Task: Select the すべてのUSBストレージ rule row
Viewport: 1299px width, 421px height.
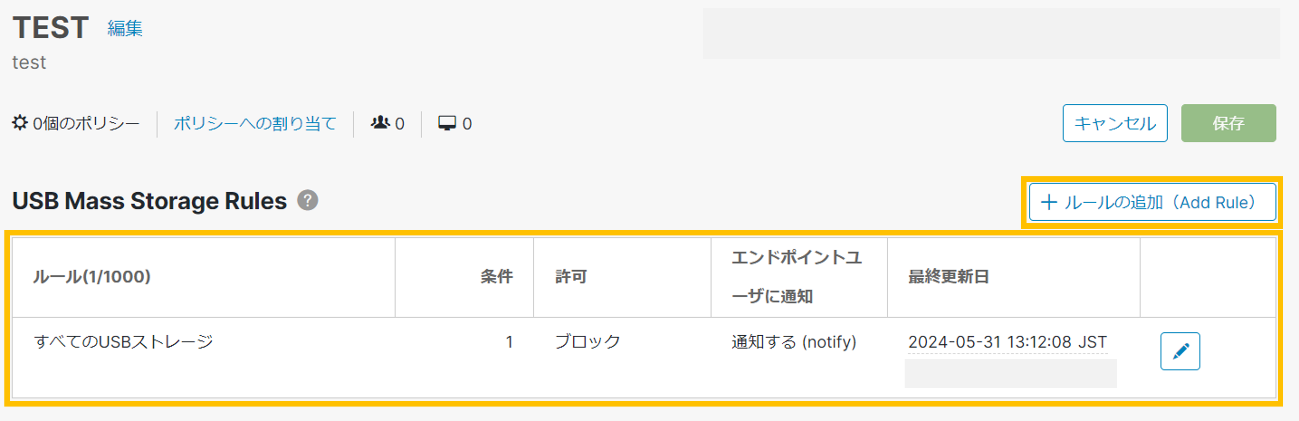Action: [644, 357]
